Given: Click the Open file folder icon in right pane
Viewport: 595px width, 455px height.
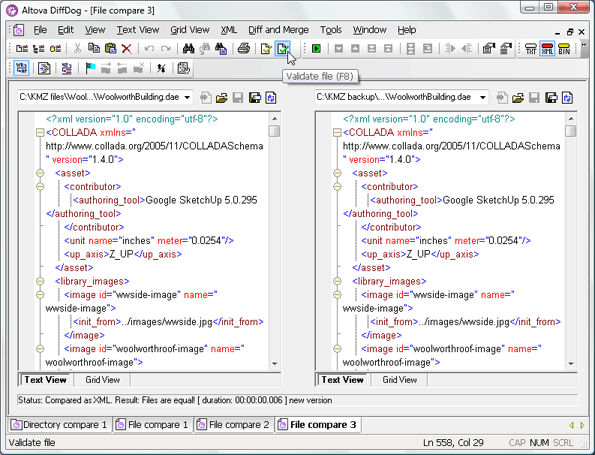Looking at the screenshot, I should pos(518,98).
